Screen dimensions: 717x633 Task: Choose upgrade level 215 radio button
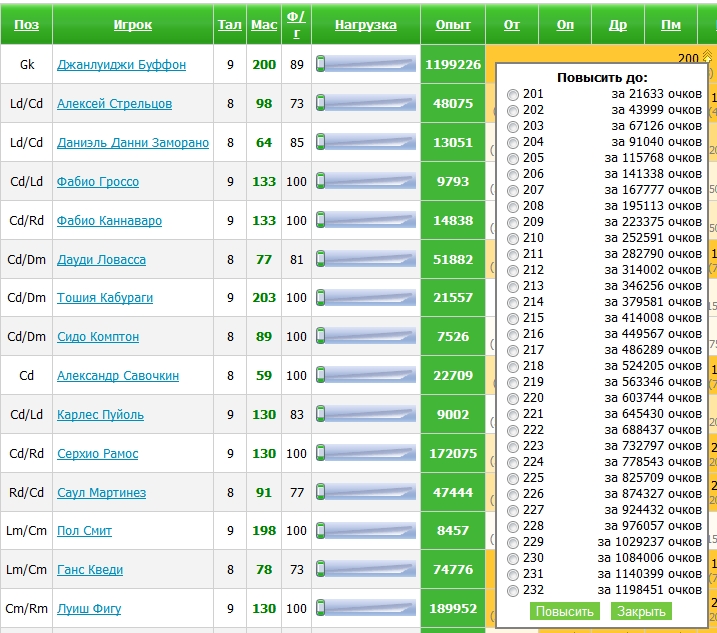coord(513,318)
